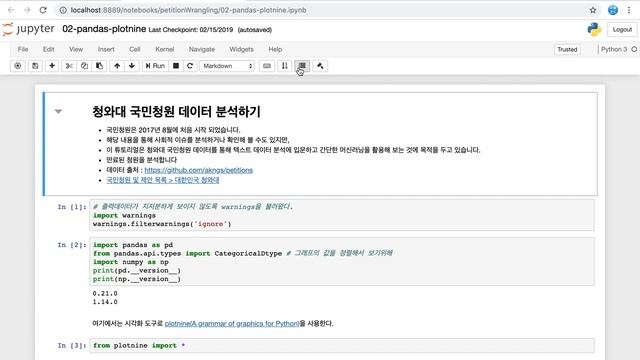Click the In [2] prompt label
The height and width of the screenshot is (360, 640).
[x=72, y=245]
